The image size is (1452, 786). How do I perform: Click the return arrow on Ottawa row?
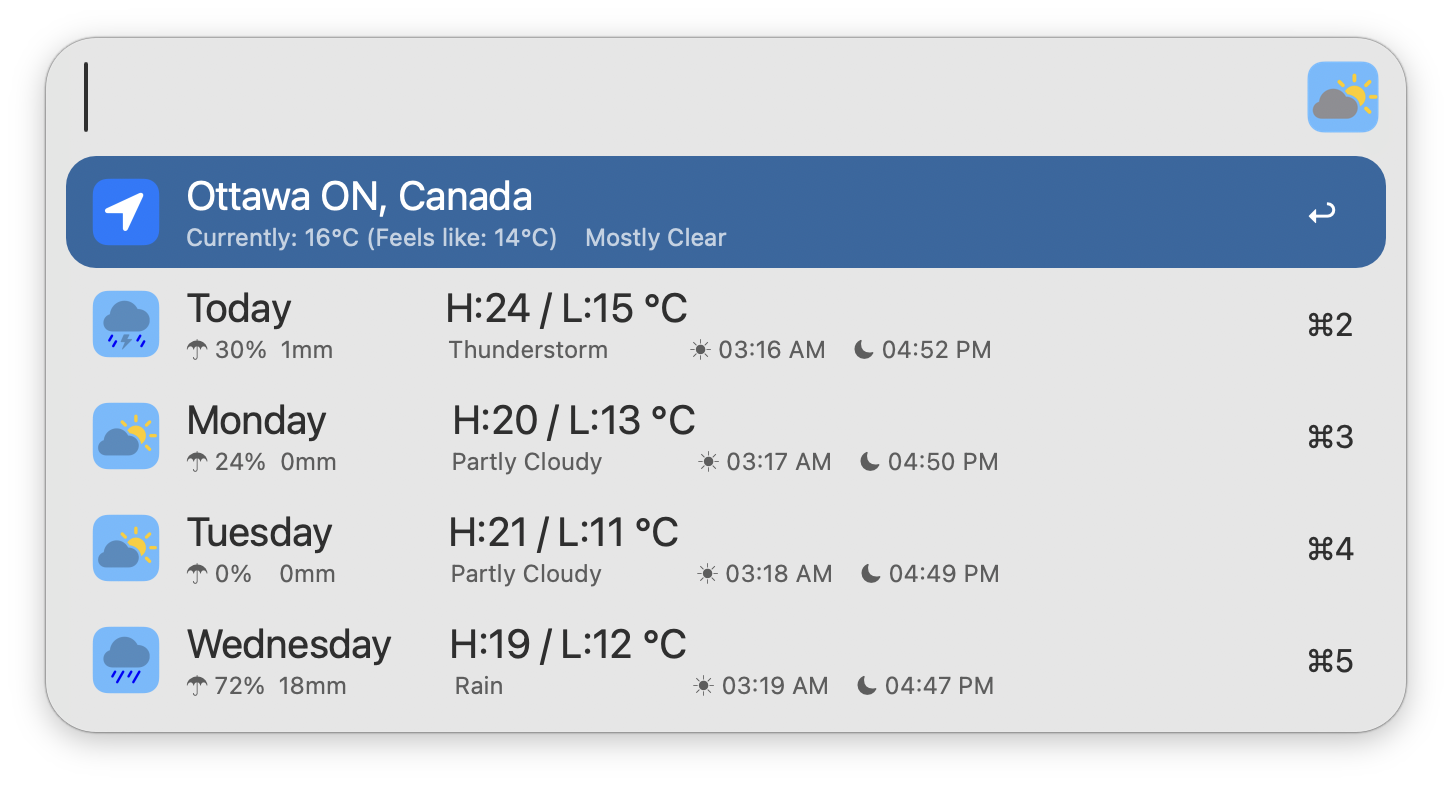(1322, 213)
